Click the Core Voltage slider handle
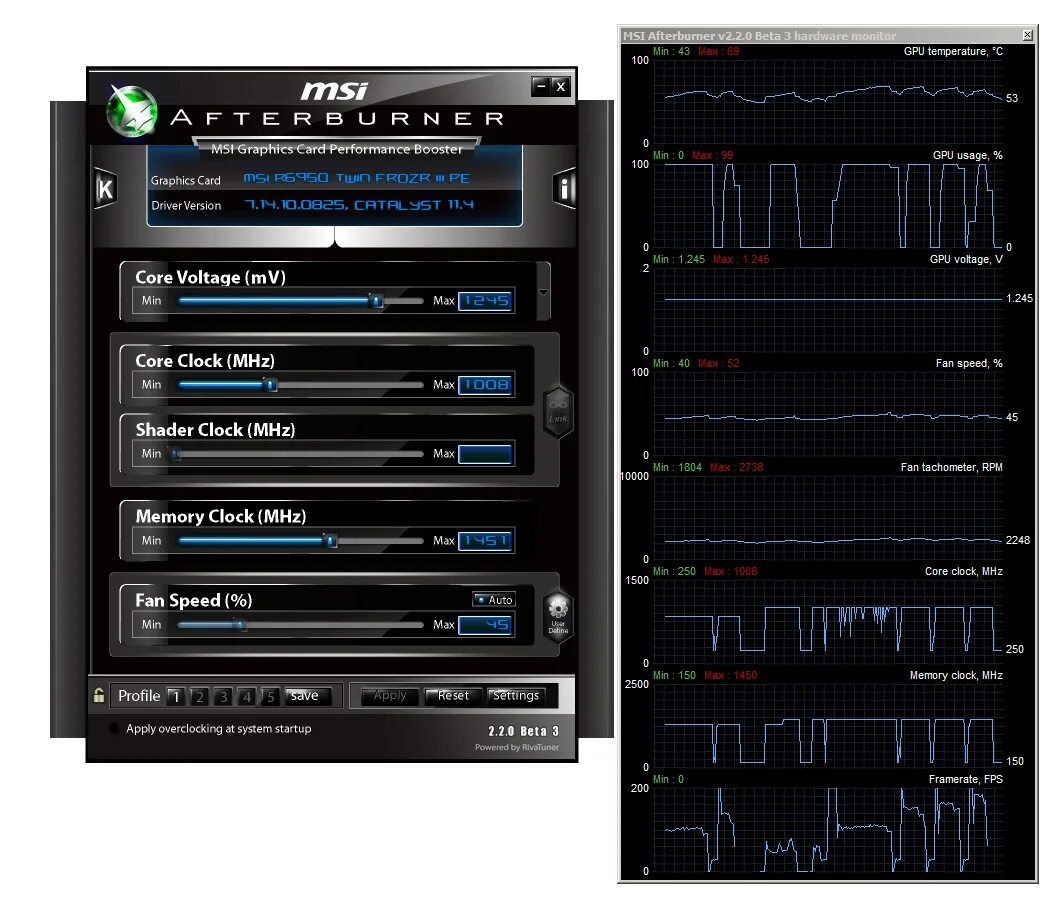The width and height of the screenshot is (1048, 902). pos(377,301)
